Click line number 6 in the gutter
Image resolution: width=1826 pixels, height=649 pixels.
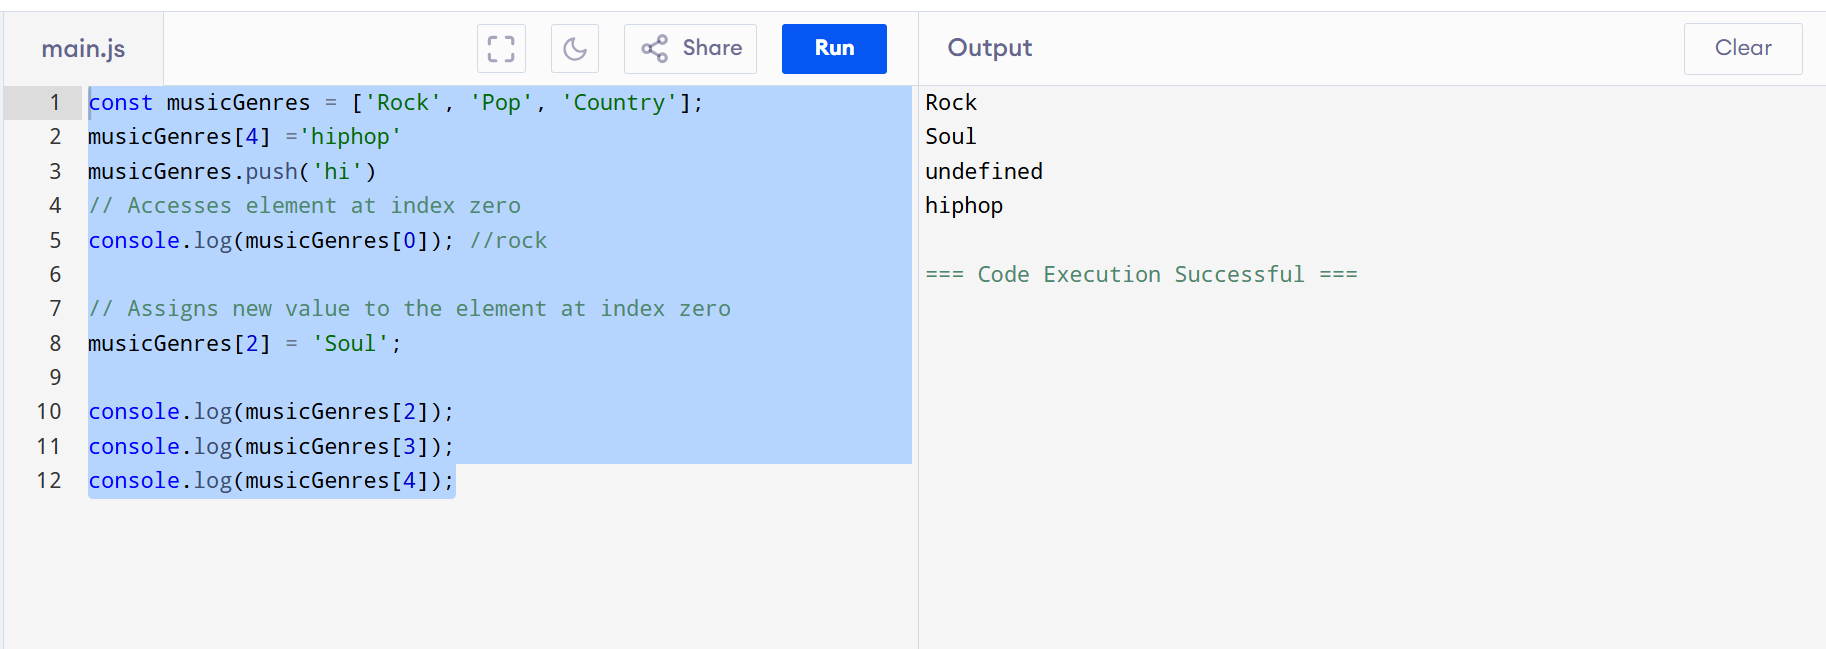pyautogui.click(x=55, y=275)
